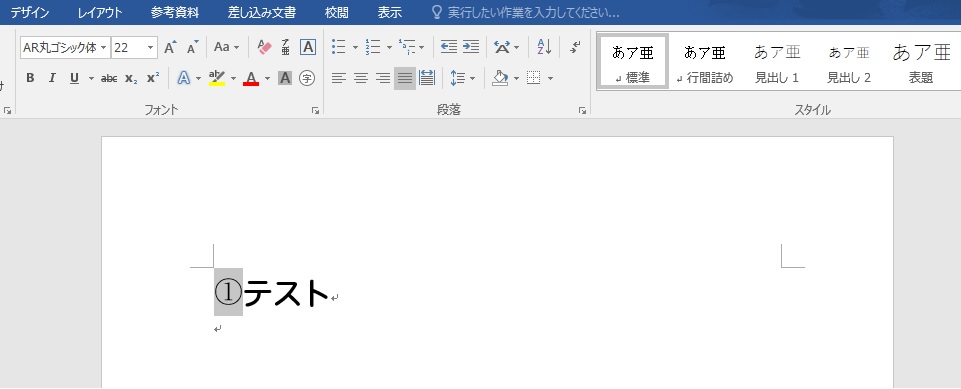Open the borders dropdown arrow
This screenshot has height=389, width=961.
pyautogui.click(x=550, y=78)
